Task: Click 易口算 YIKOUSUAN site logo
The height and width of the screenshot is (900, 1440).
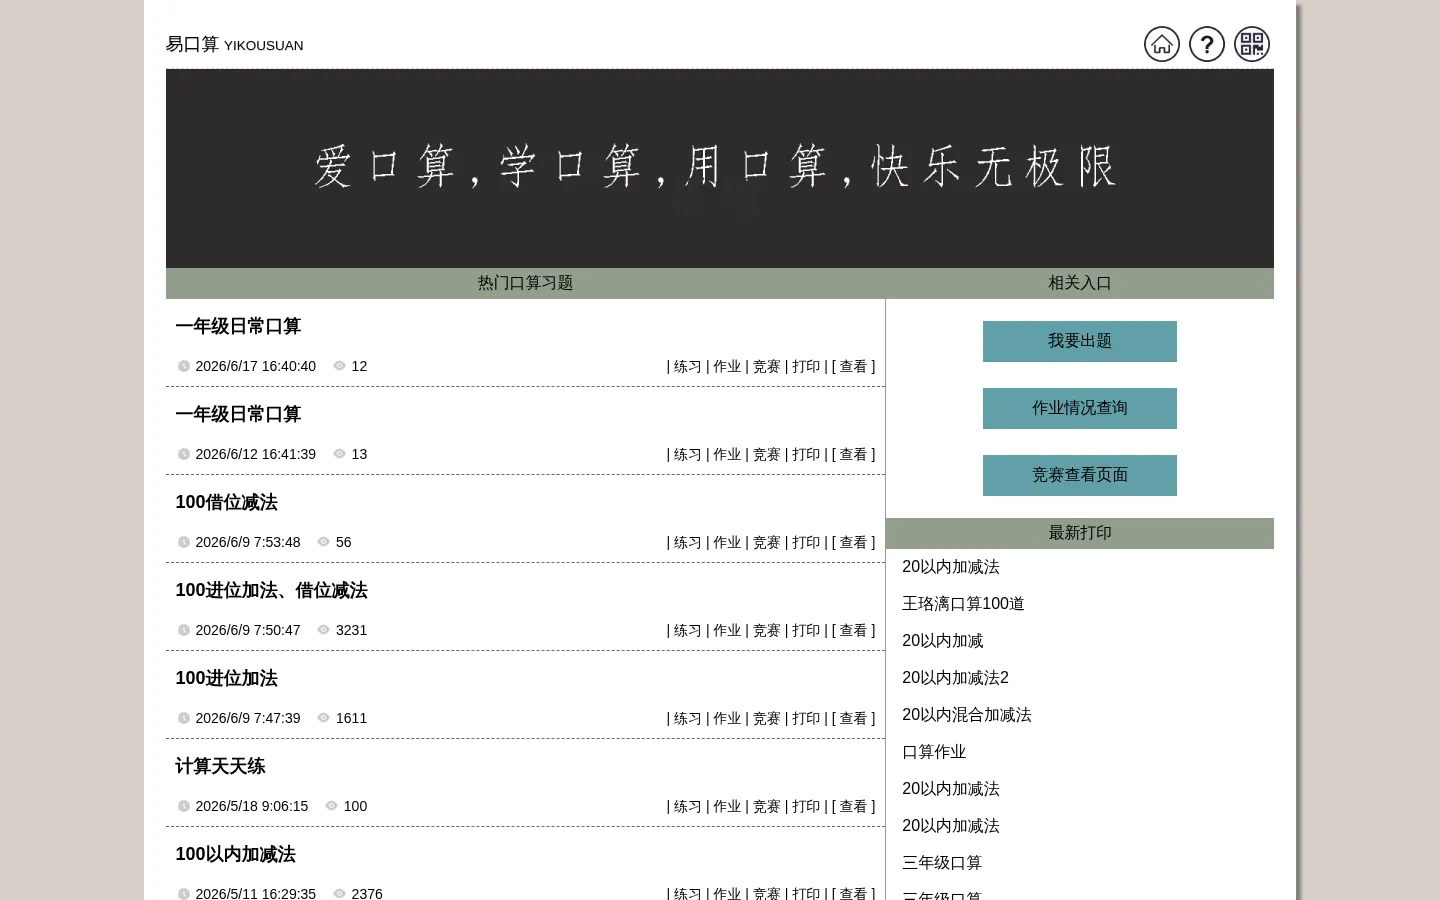Action: click(x=235, y=45)
